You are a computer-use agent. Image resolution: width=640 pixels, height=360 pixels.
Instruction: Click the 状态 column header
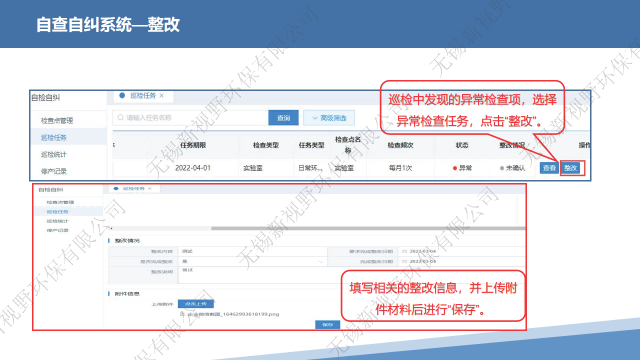462,145
